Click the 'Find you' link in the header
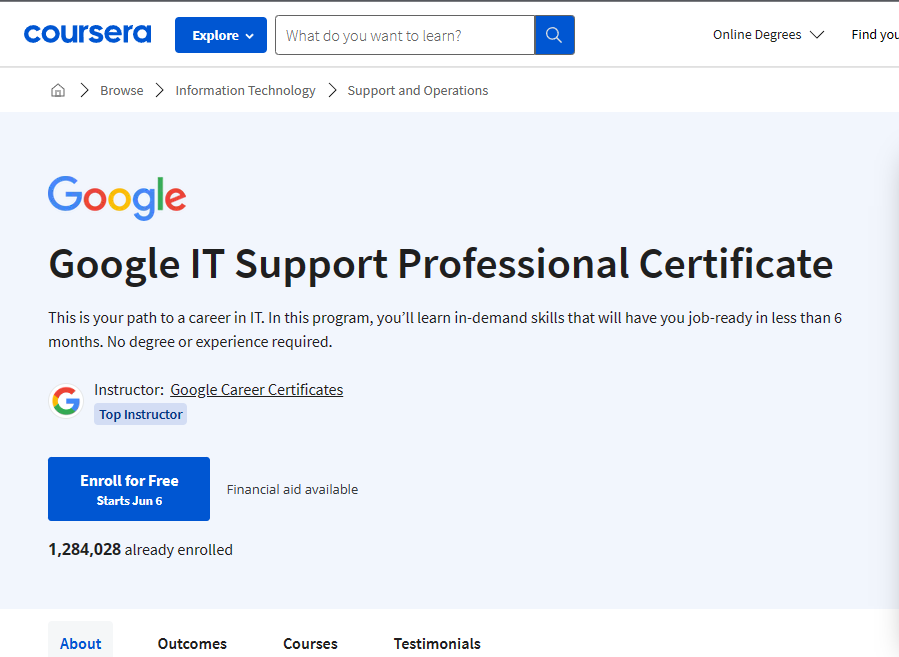This screenshot has height=657, width=899. (875, 35)
